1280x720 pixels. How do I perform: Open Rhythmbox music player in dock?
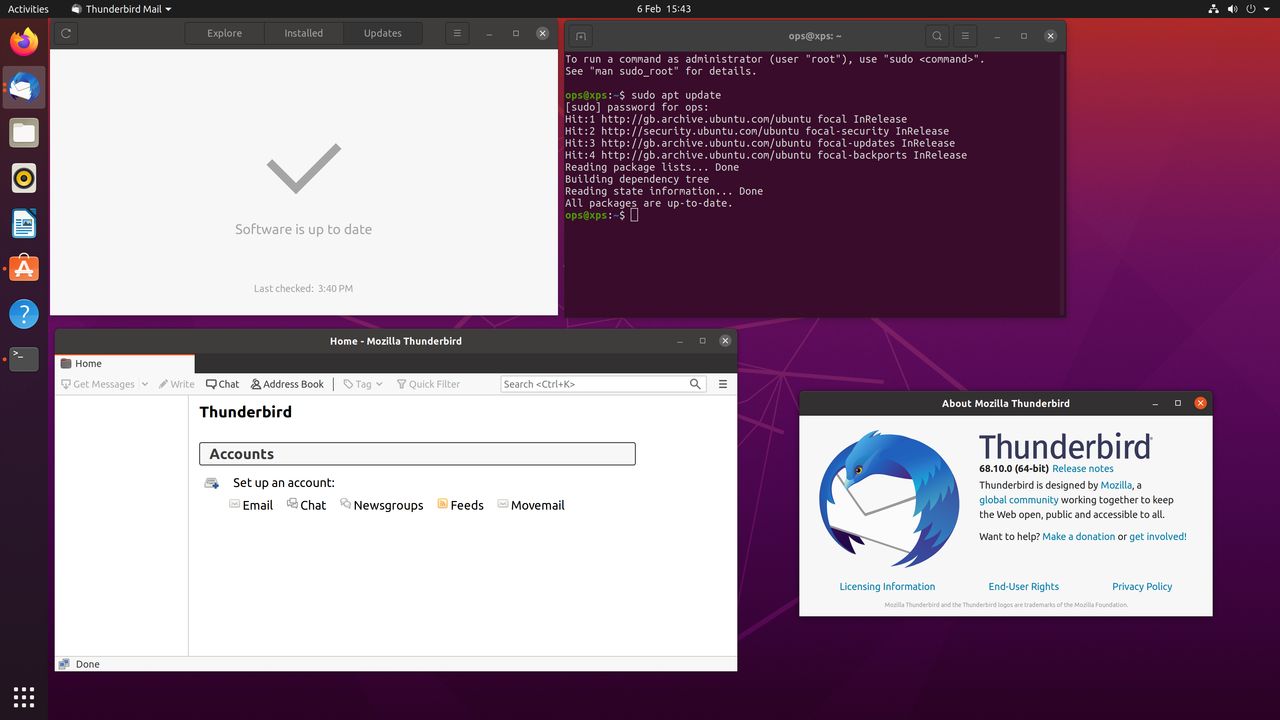pos(24,178)
